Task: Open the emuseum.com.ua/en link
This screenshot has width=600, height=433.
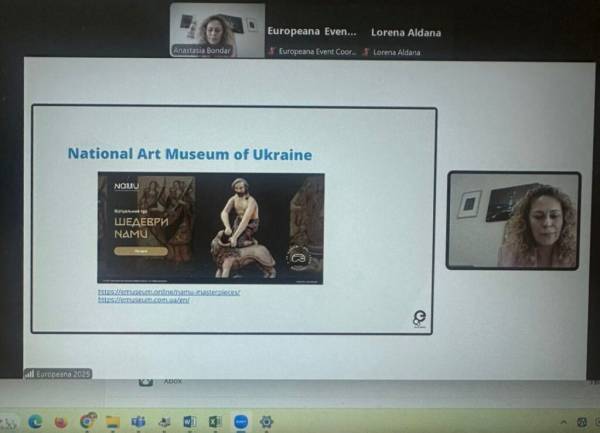Action: pos(144,299)
